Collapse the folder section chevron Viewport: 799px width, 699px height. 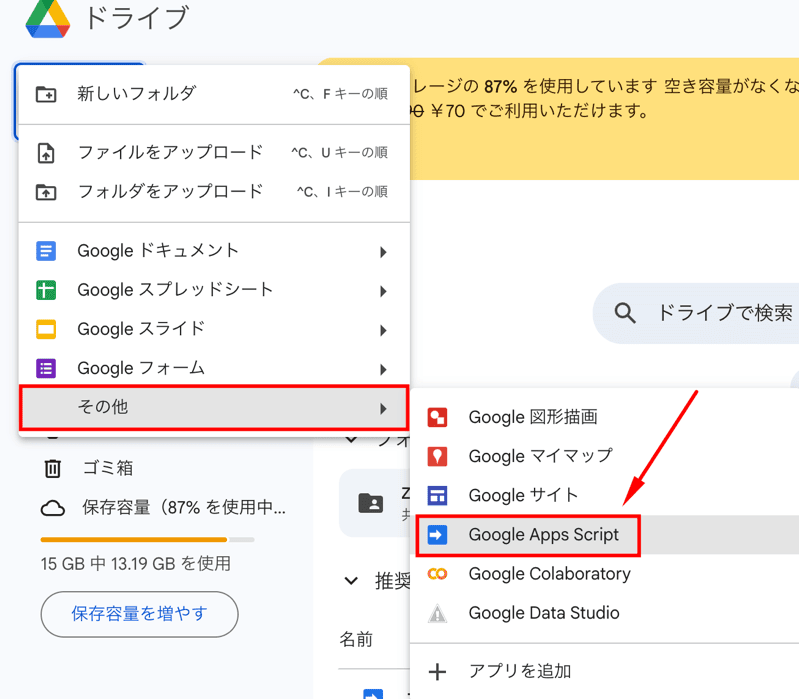tap(351, 439)
